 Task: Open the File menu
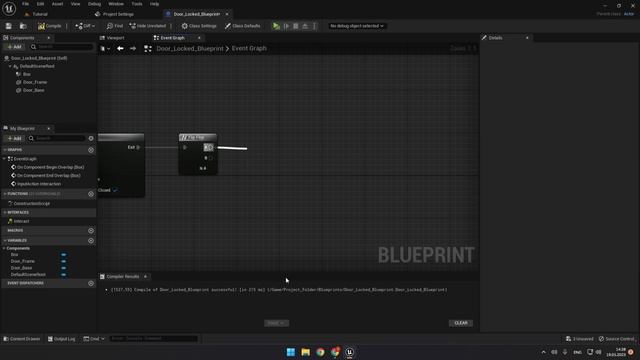coord(25,4)
